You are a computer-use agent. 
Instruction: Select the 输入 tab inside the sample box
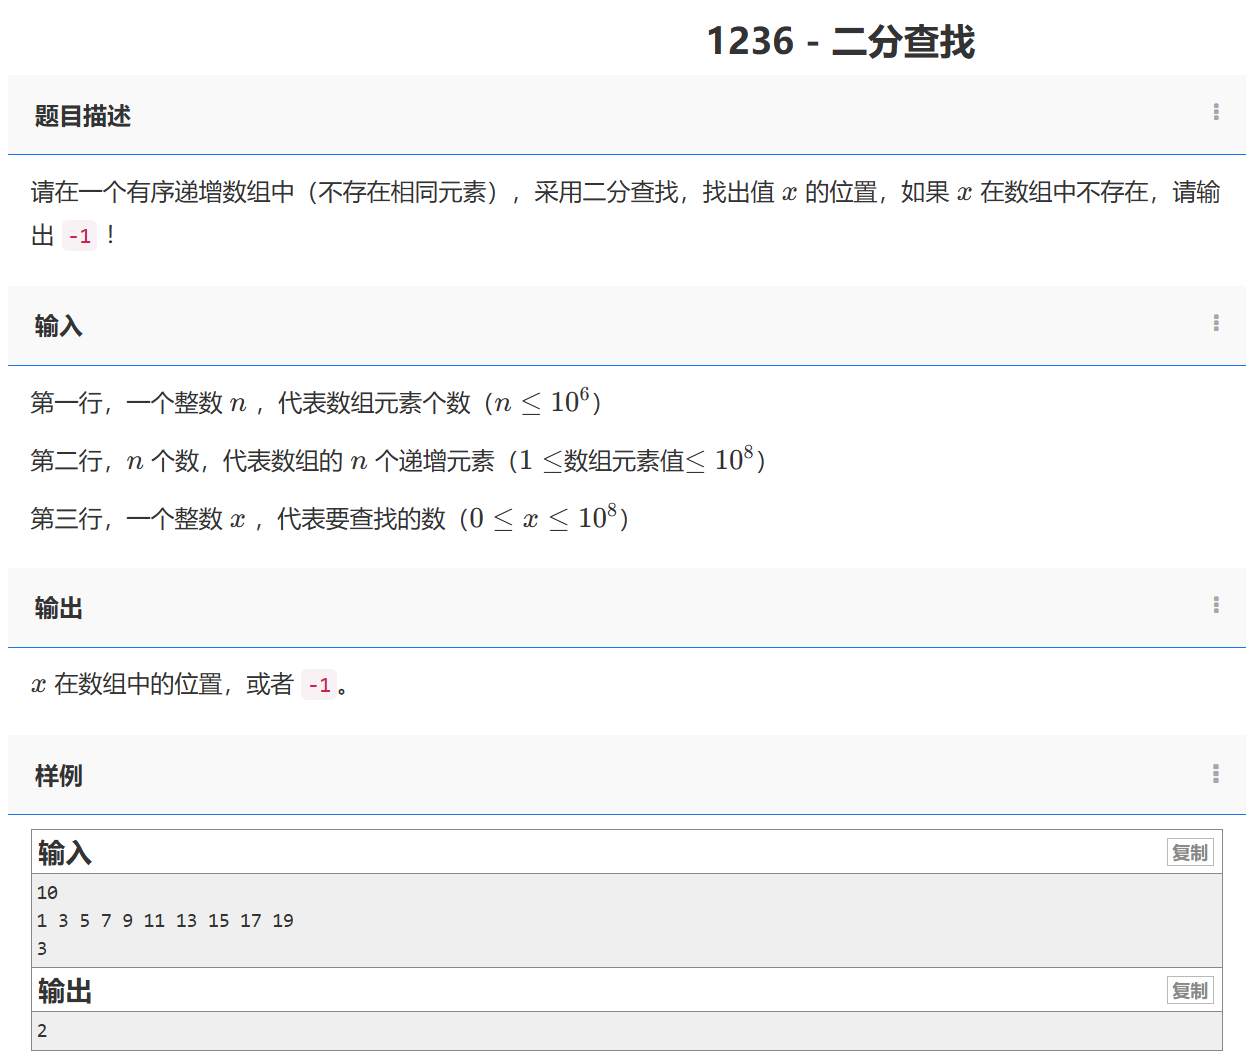(x=64, y=852)
